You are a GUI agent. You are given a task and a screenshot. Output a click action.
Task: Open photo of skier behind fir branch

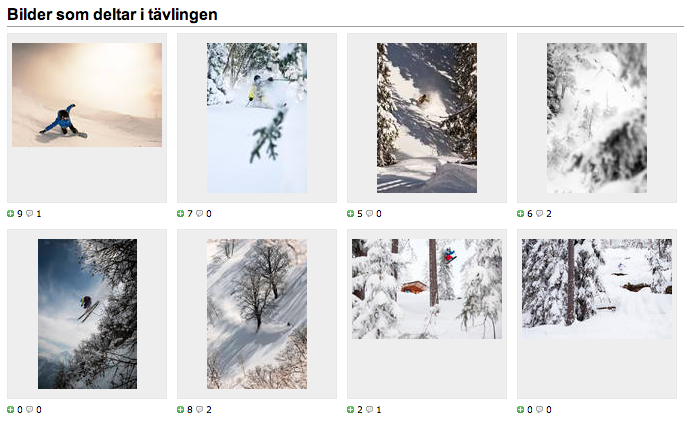[257, 118]
